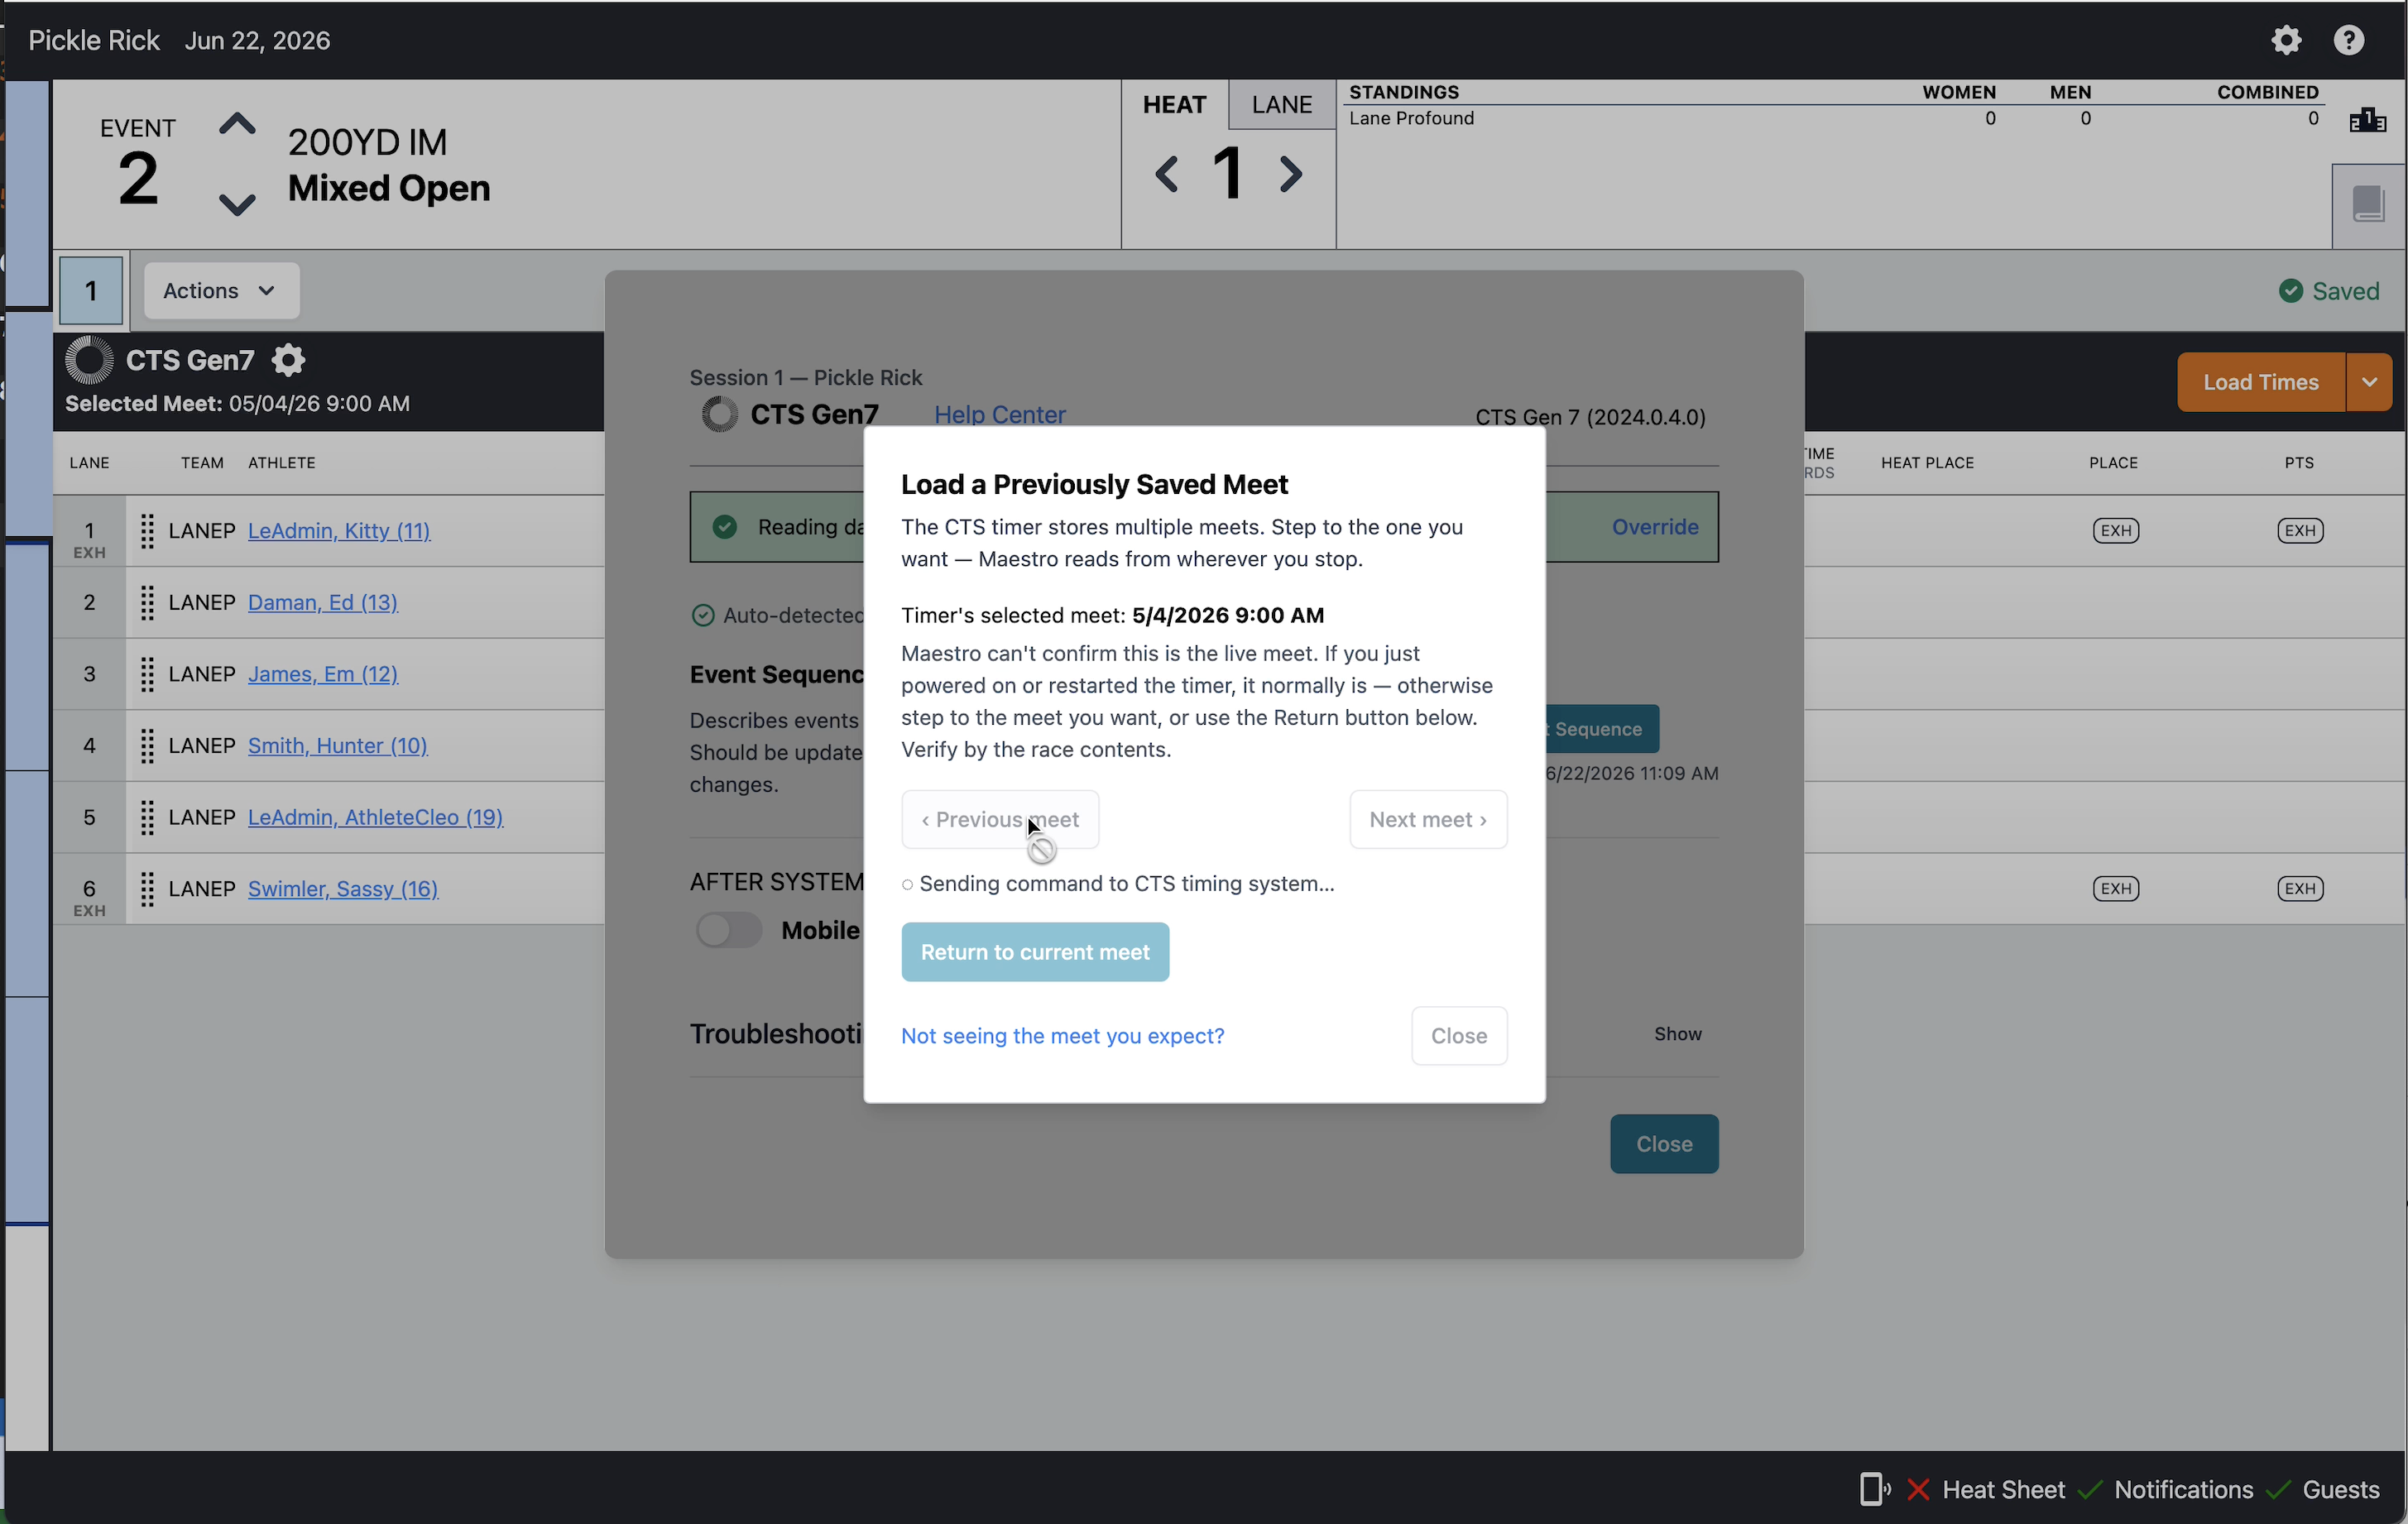Viewport: 2408px width, 1524px height.
Task: Click Not seeing the meet you expect?
Action: [1062, 1036]
